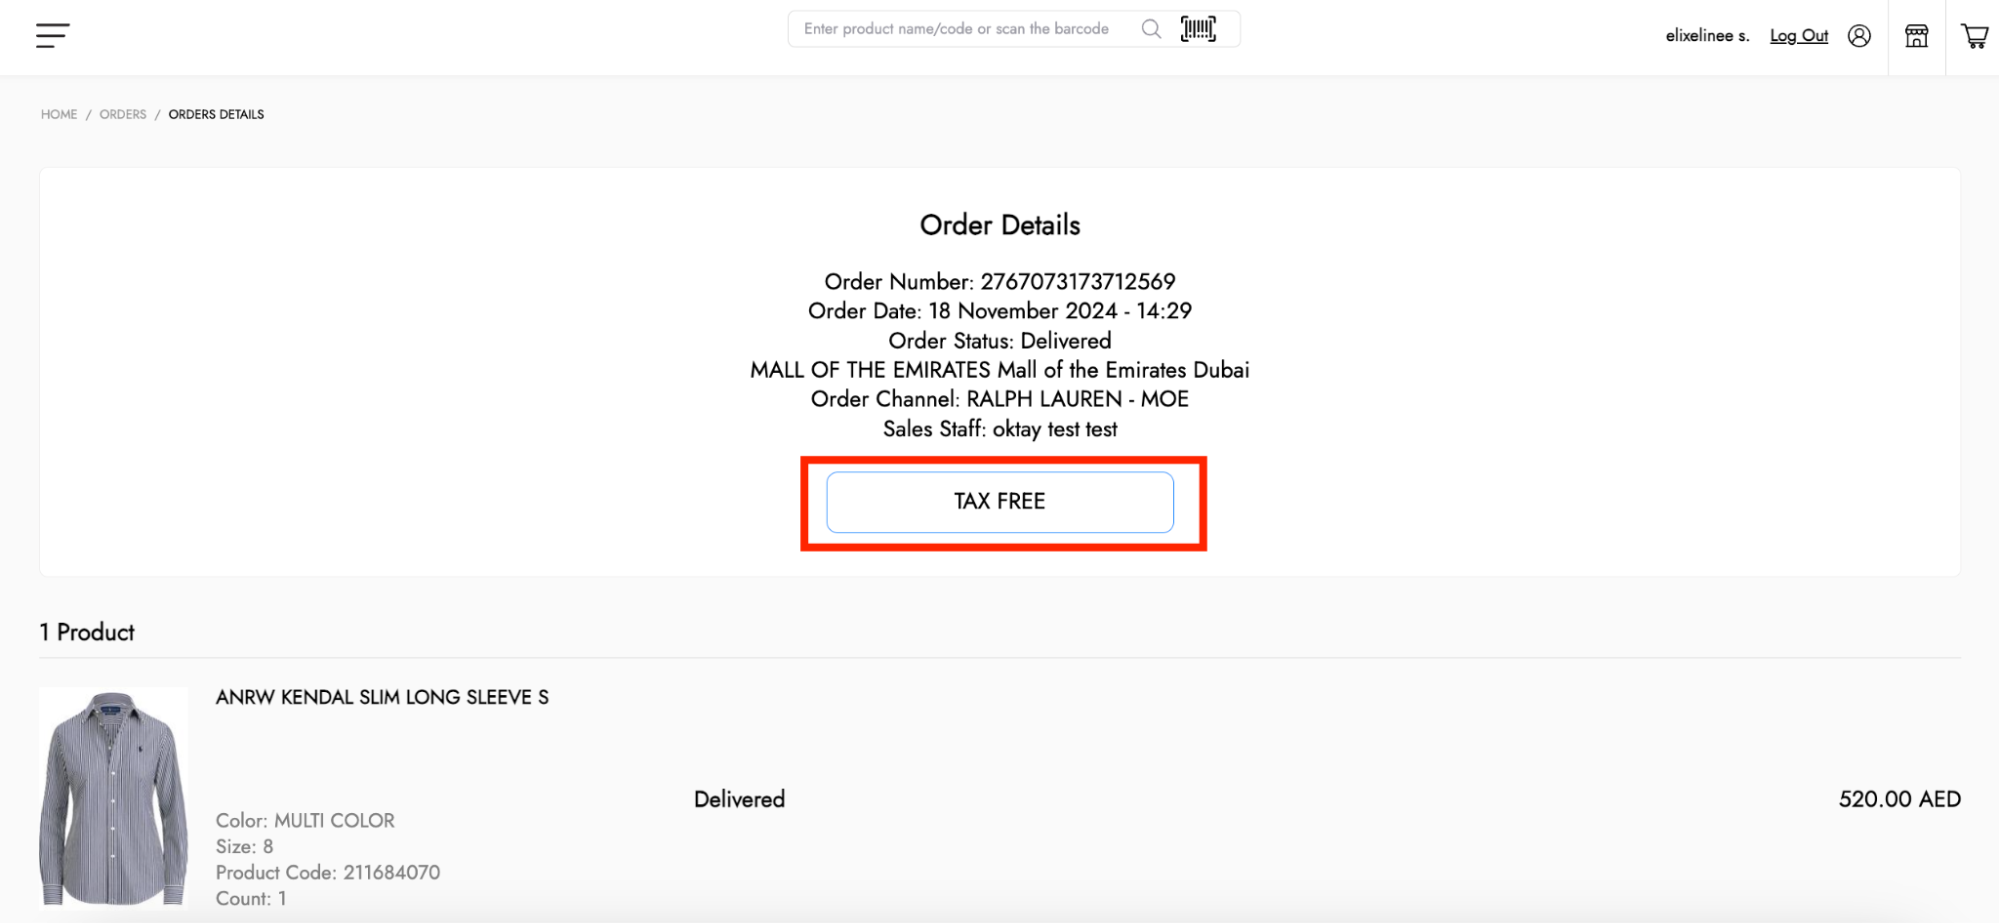Click the Order Details heading

[x=1000, y=225]
